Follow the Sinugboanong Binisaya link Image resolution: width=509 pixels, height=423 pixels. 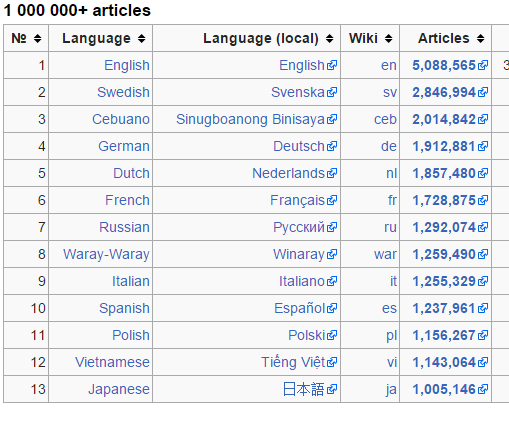coord(250,119)
